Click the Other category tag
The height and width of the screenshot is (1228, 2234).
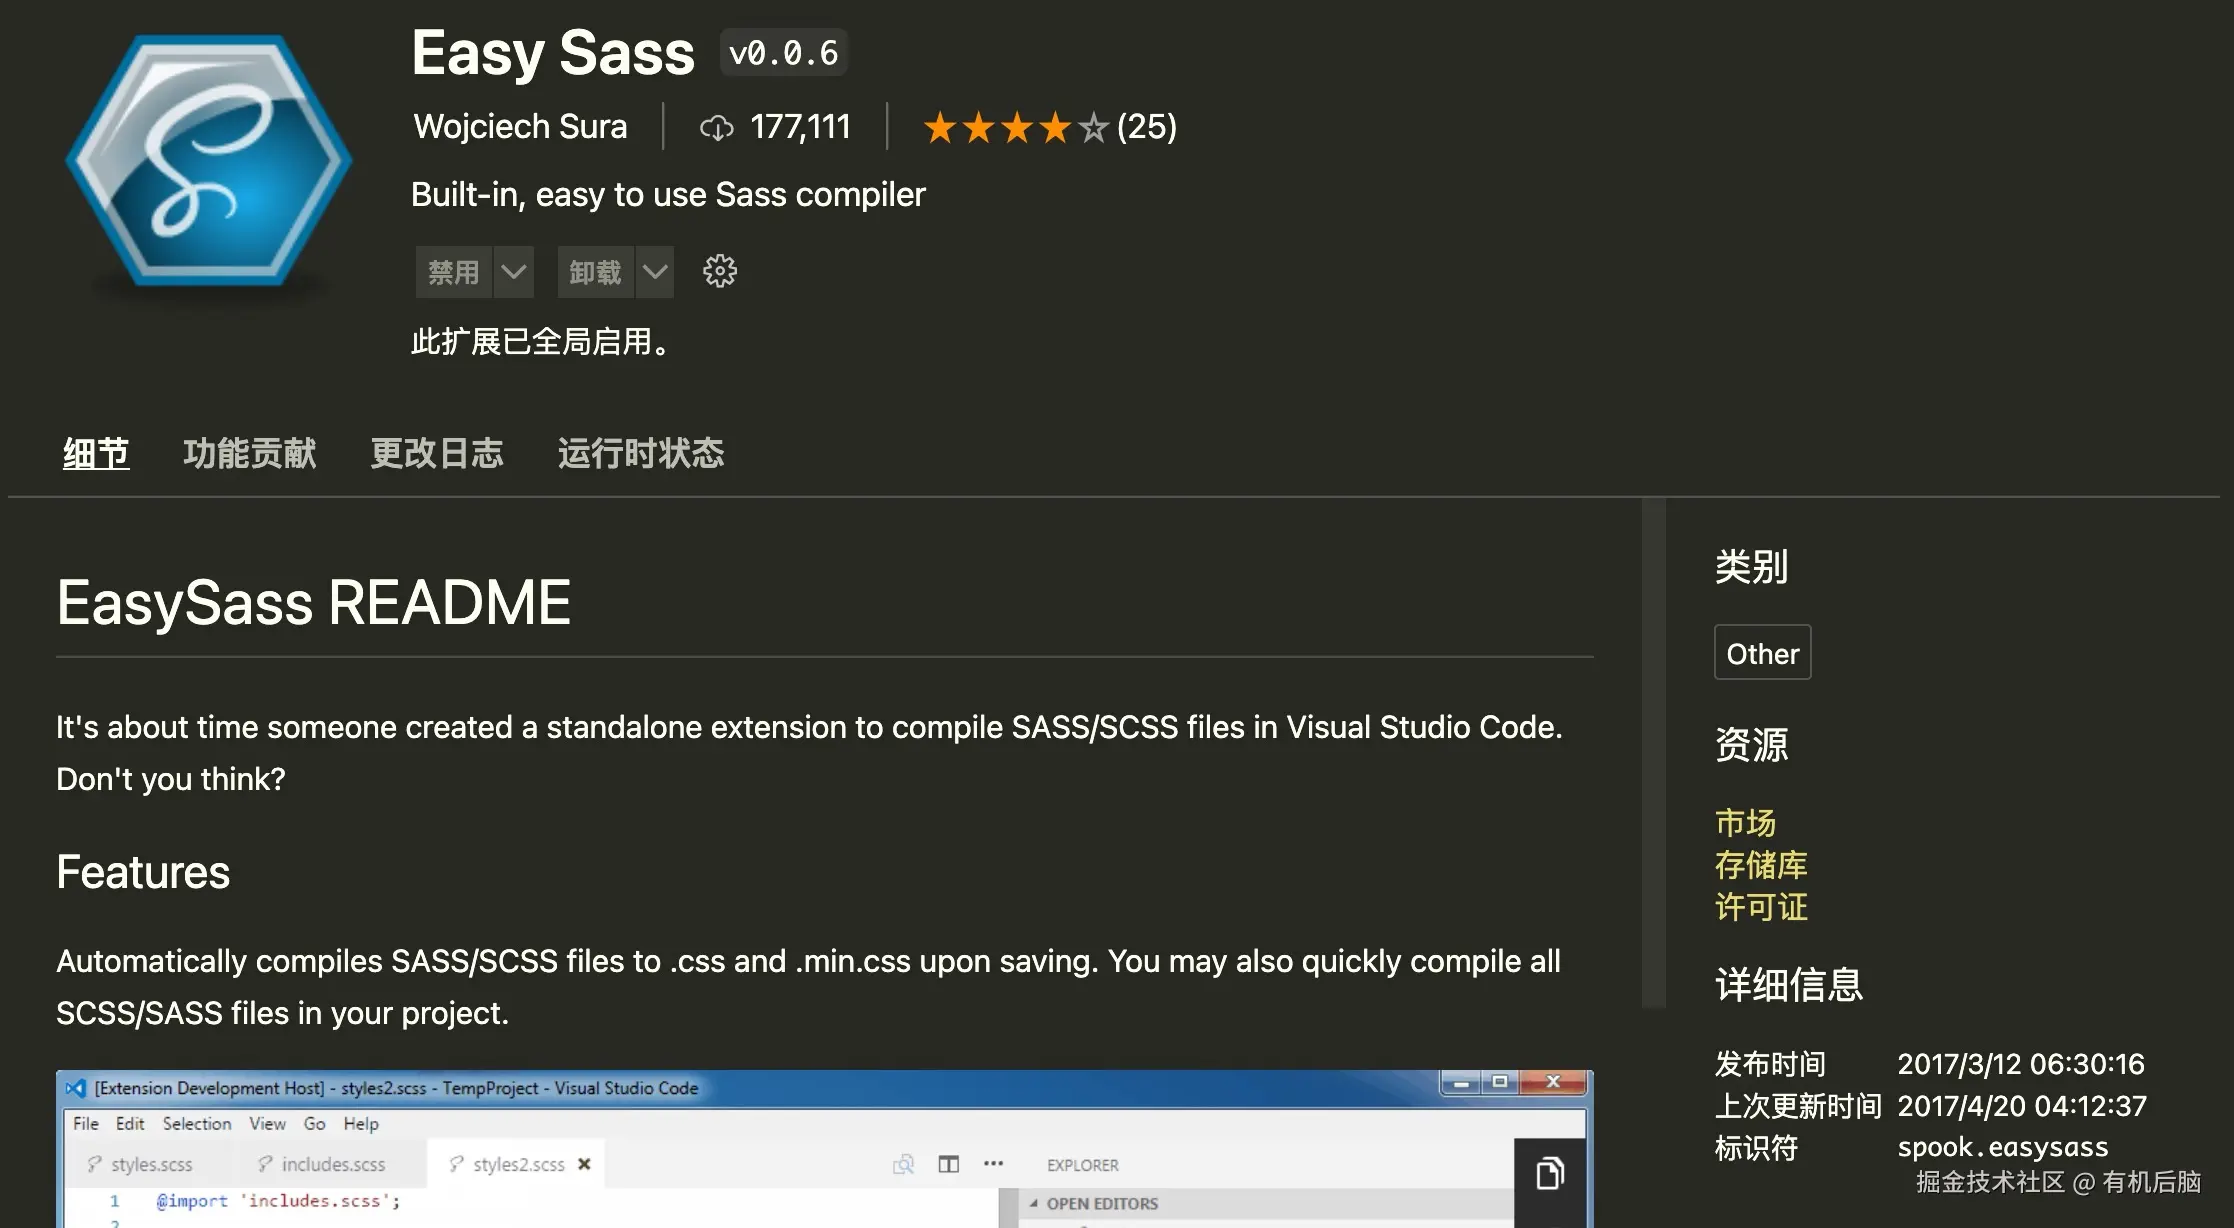[1762, 653]
